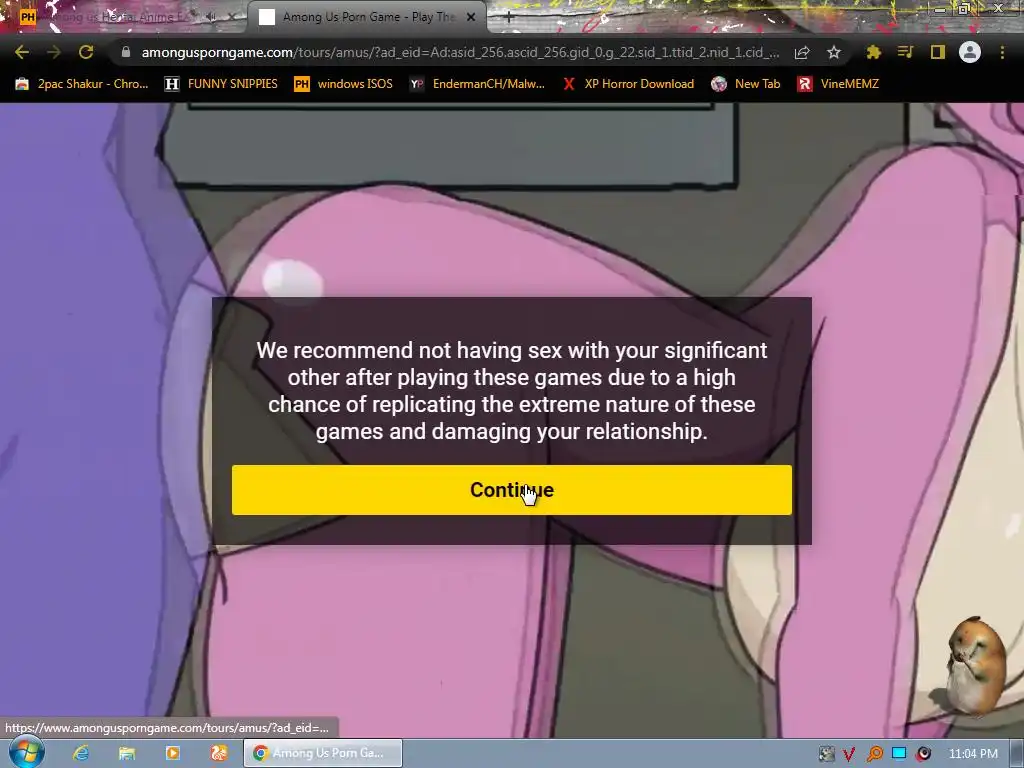Close the Among Us Porn Game tab

coord(471,17)
